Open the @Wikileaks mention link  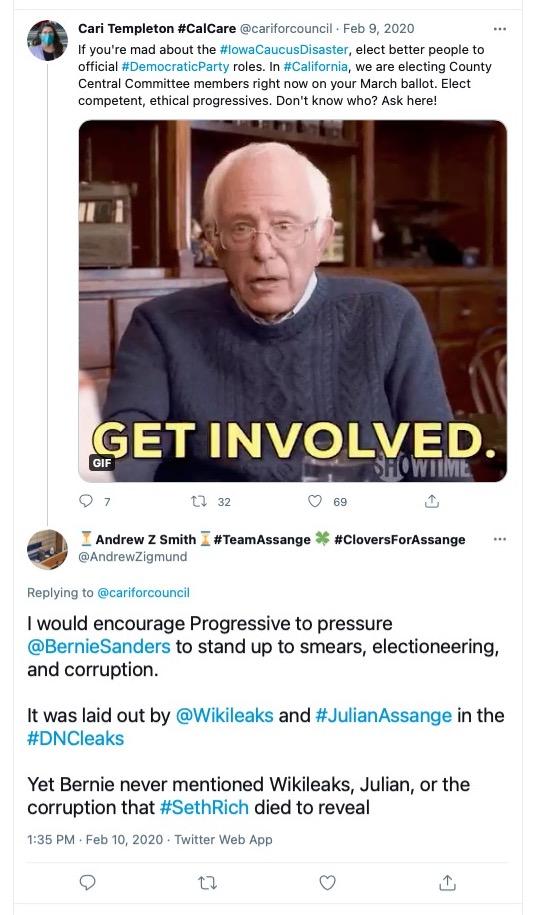click(224, 715)
